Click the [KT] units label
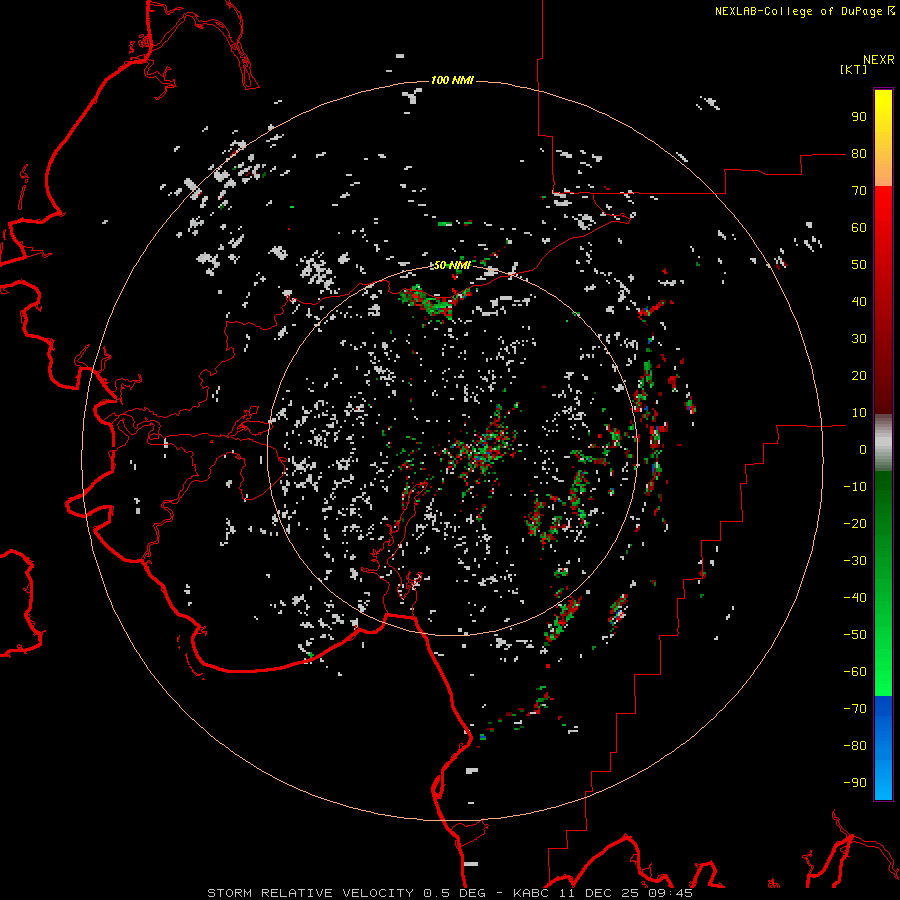Image resolution: width=900 pixels, height=900 pixels. pyautogui.click(x=854, y=69)
